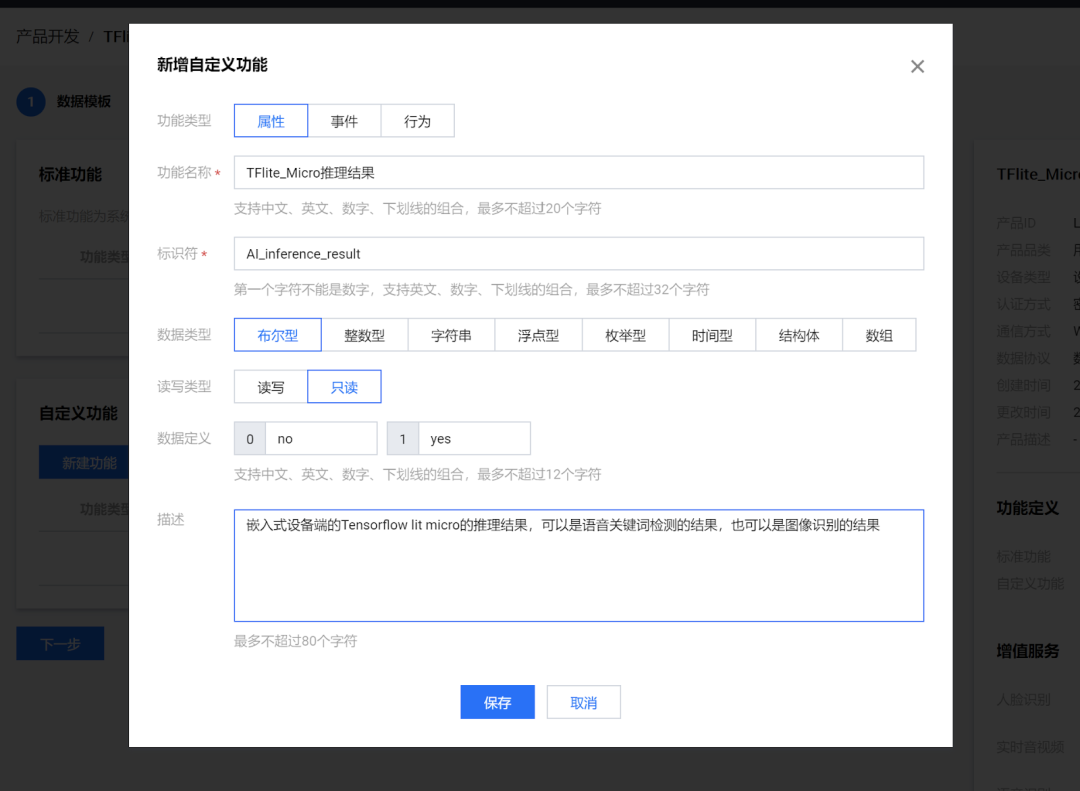Choose 字符串 data type
Viewport: 1080px width, 791px height.
click(451, 335)
